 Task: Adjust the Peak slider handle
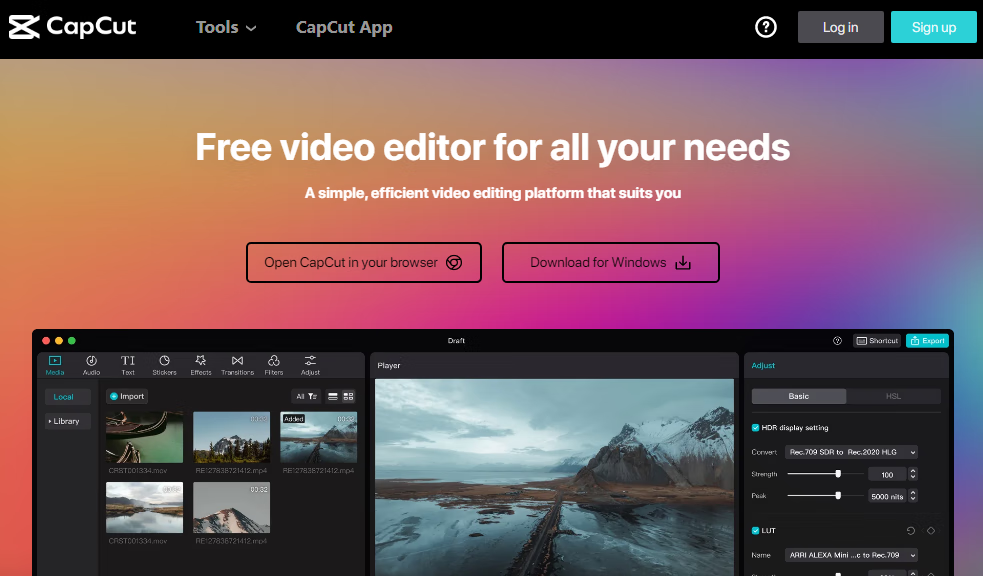point(838,496)
